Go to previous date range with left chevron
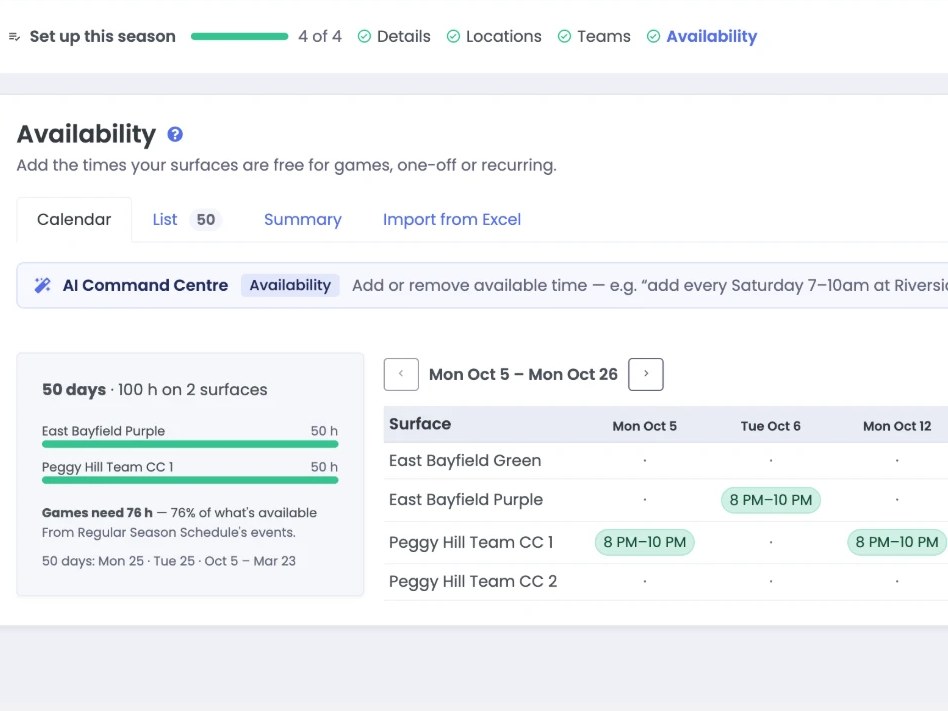The width and height of the screenshot is (948, 711). 401,374
